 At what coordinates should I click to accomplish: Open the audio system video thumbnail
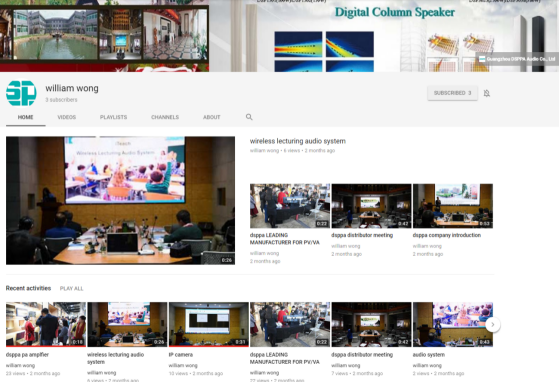[x=453, y=325]
